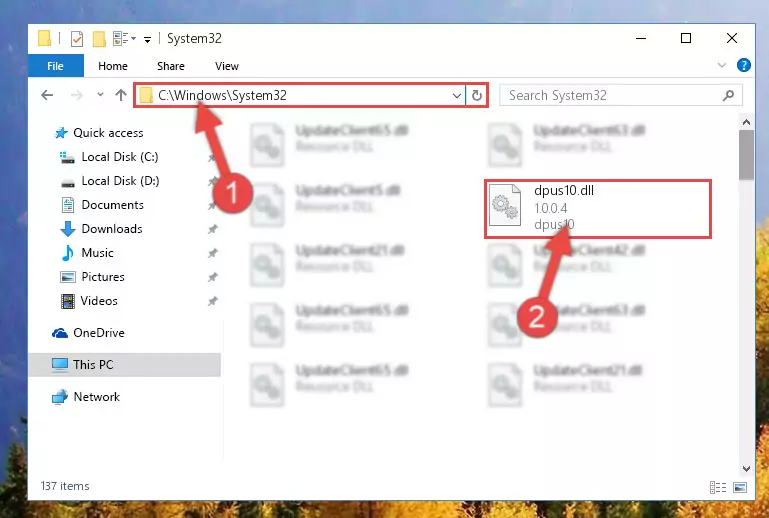Click the pin icon next to Downloads

click(212, 229)
